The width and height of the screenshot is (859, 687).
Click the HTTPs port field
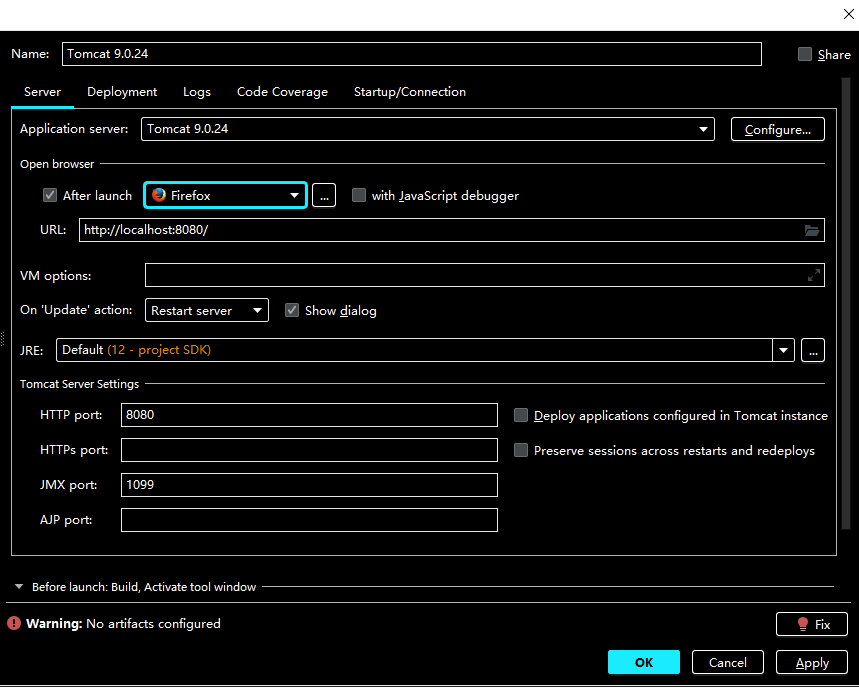pos(310,450)
